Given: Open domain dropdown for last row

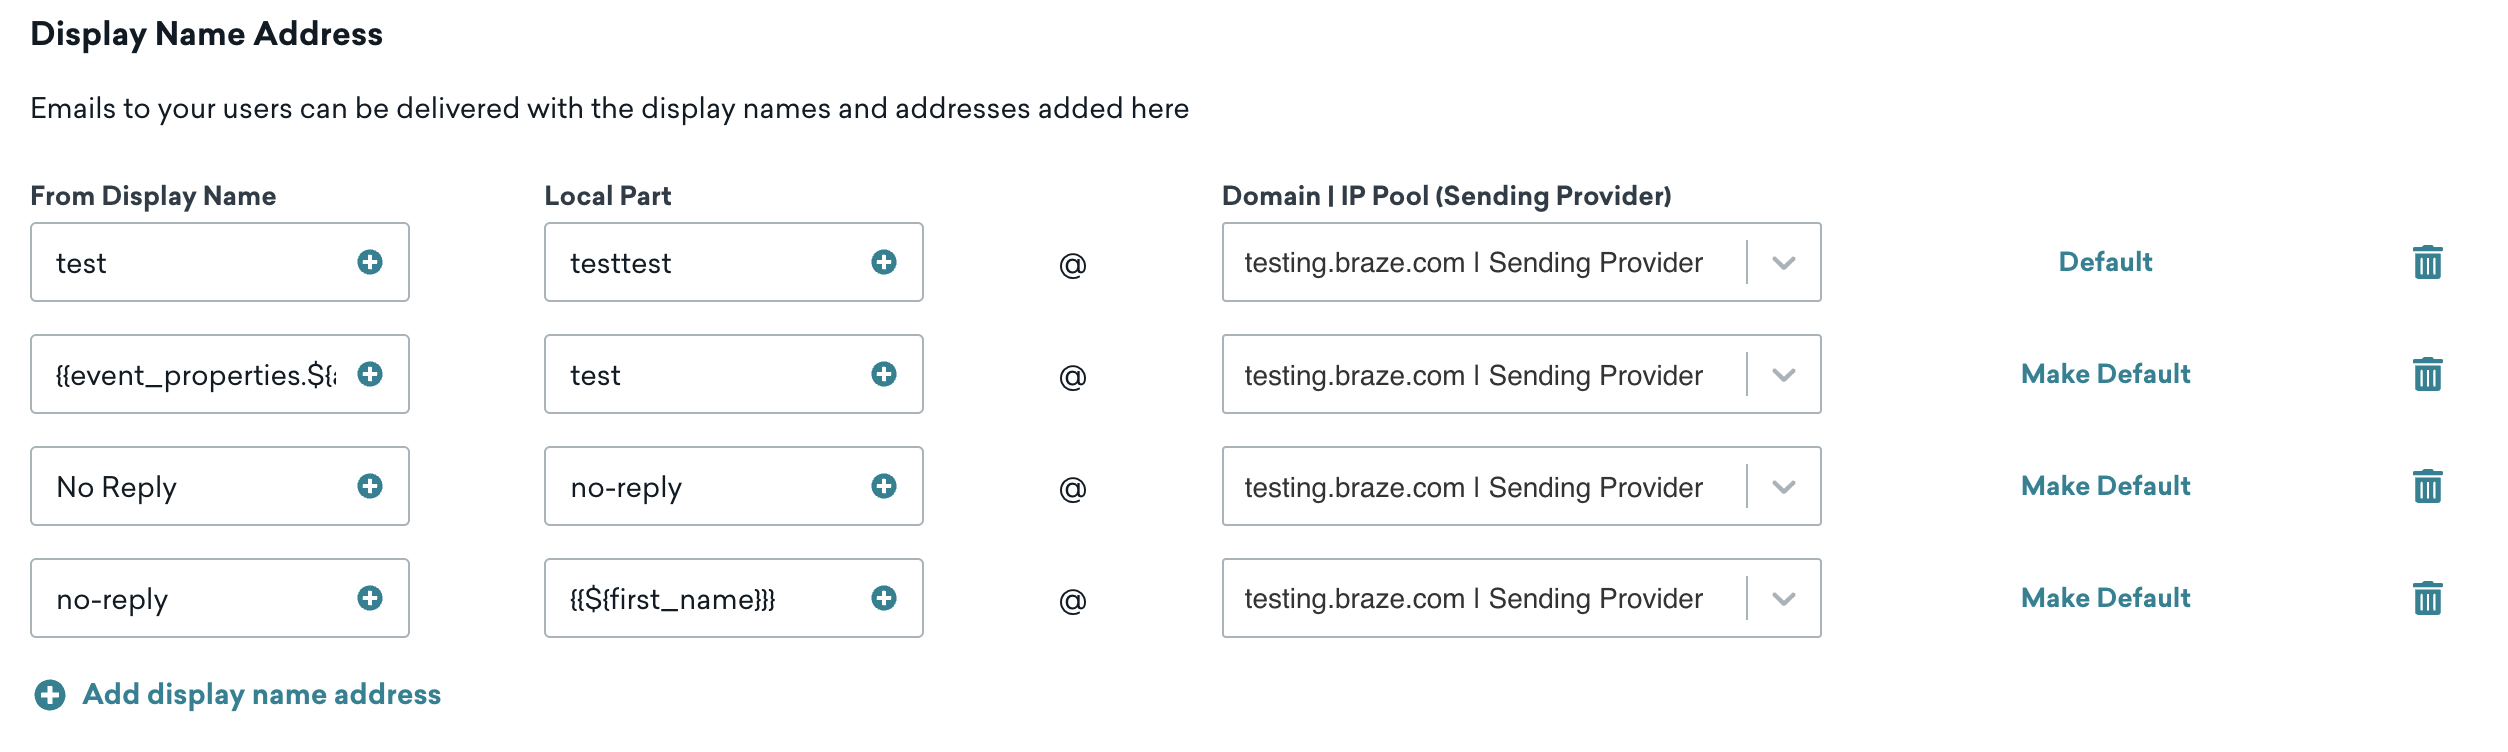Looking at the screenshot, I should click(x=1784, y=599).
